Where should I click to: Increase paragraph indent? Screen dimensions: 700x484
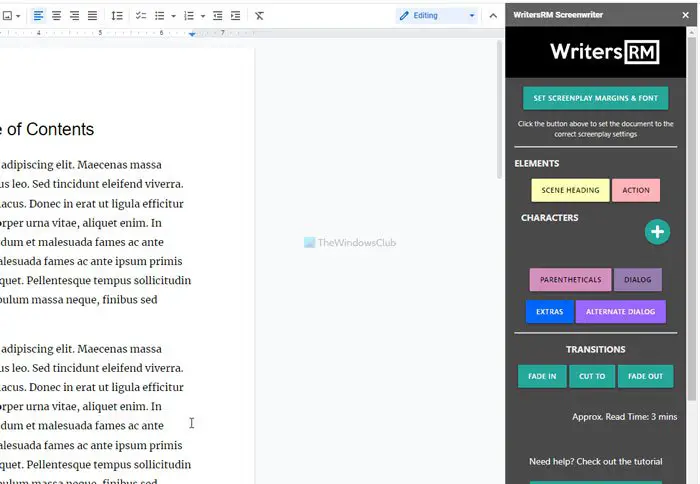pos(236,16)
